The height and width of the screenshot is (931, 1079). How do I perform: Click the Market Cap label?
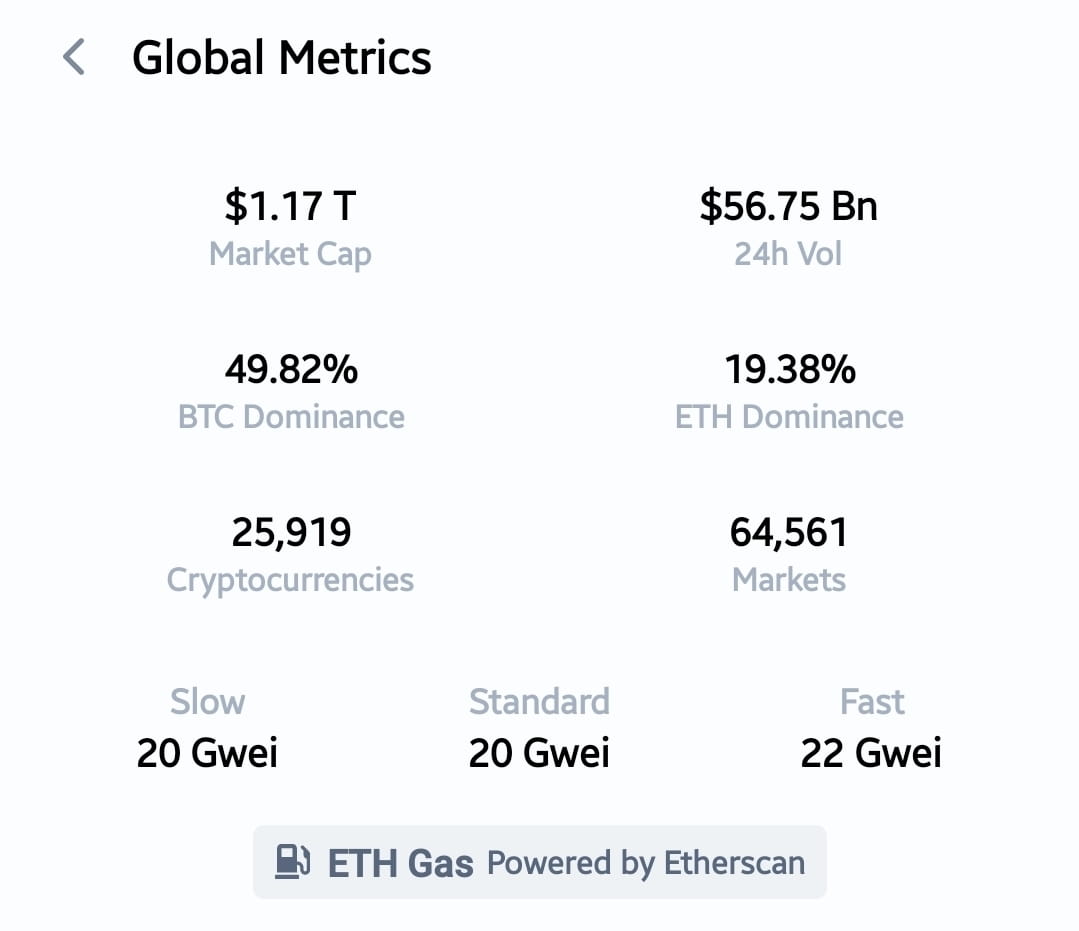click(x=290, y=254)
